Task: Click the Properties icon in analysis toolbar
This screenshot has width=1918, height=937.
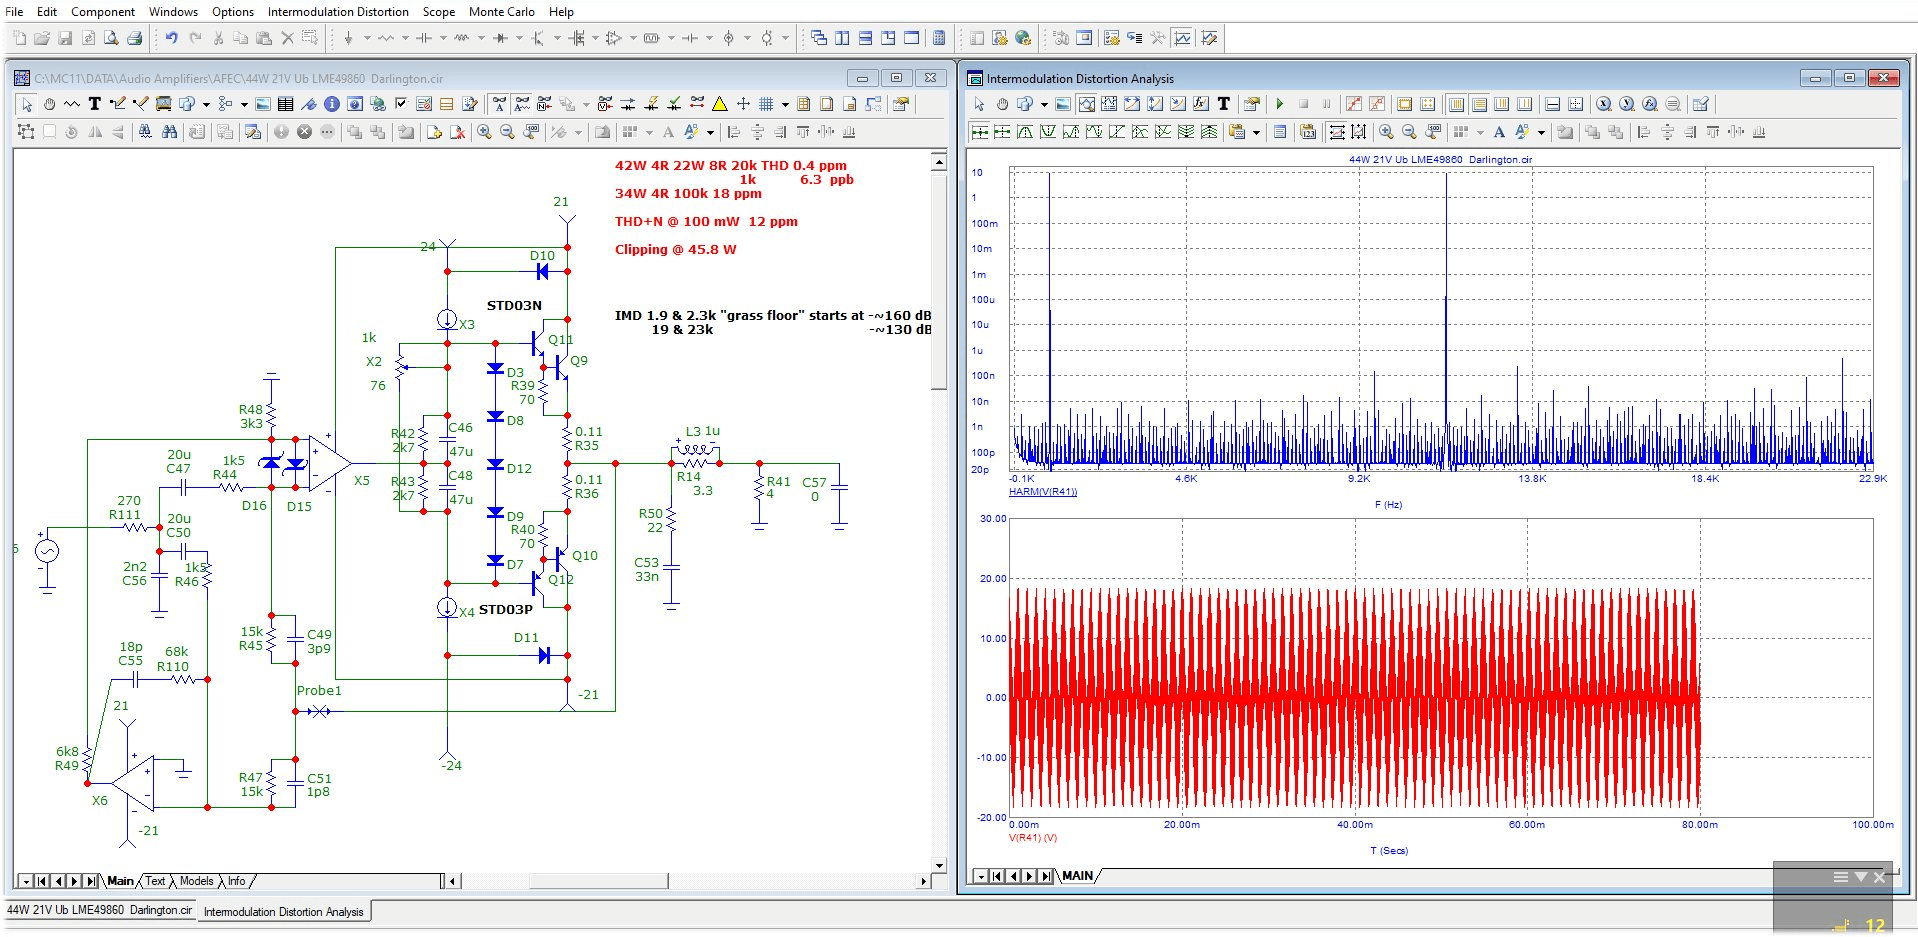Action: click(x=1251, y=104)
